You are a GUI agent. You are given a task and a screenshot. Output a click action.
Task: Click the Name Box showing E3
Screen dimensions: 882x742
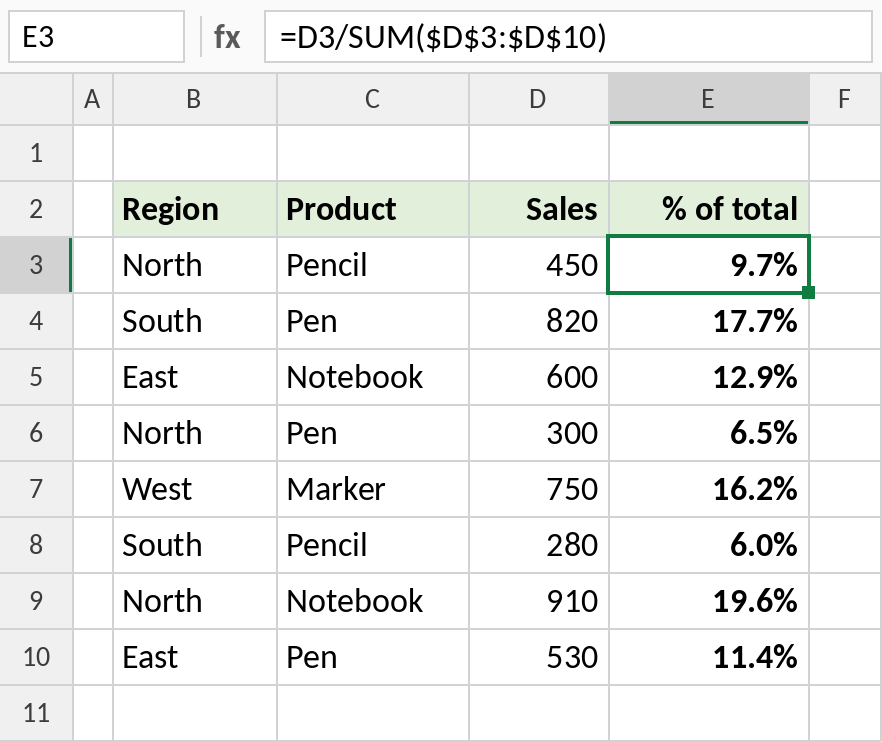tap(96, 37)
